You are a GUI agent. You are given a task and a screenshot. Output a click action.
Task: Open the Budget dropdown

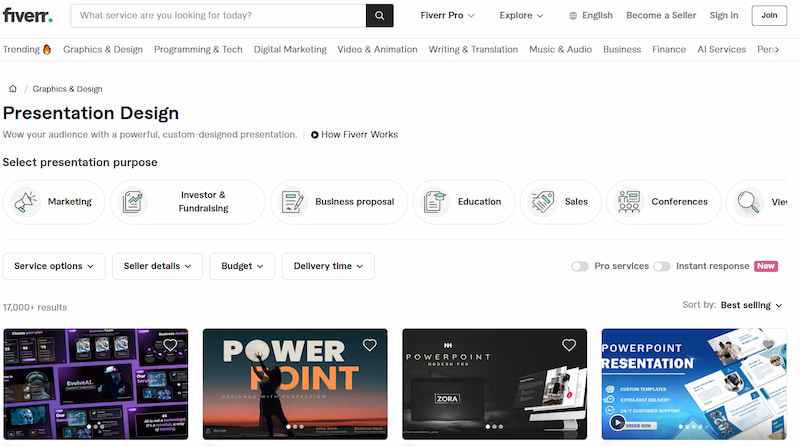[242, 266]
